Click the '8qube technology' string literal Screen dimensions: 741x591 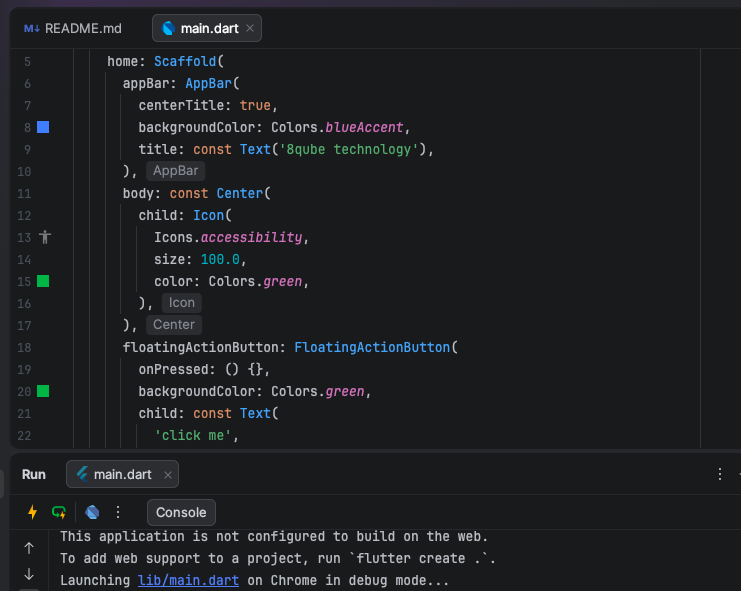click(349, 149)
